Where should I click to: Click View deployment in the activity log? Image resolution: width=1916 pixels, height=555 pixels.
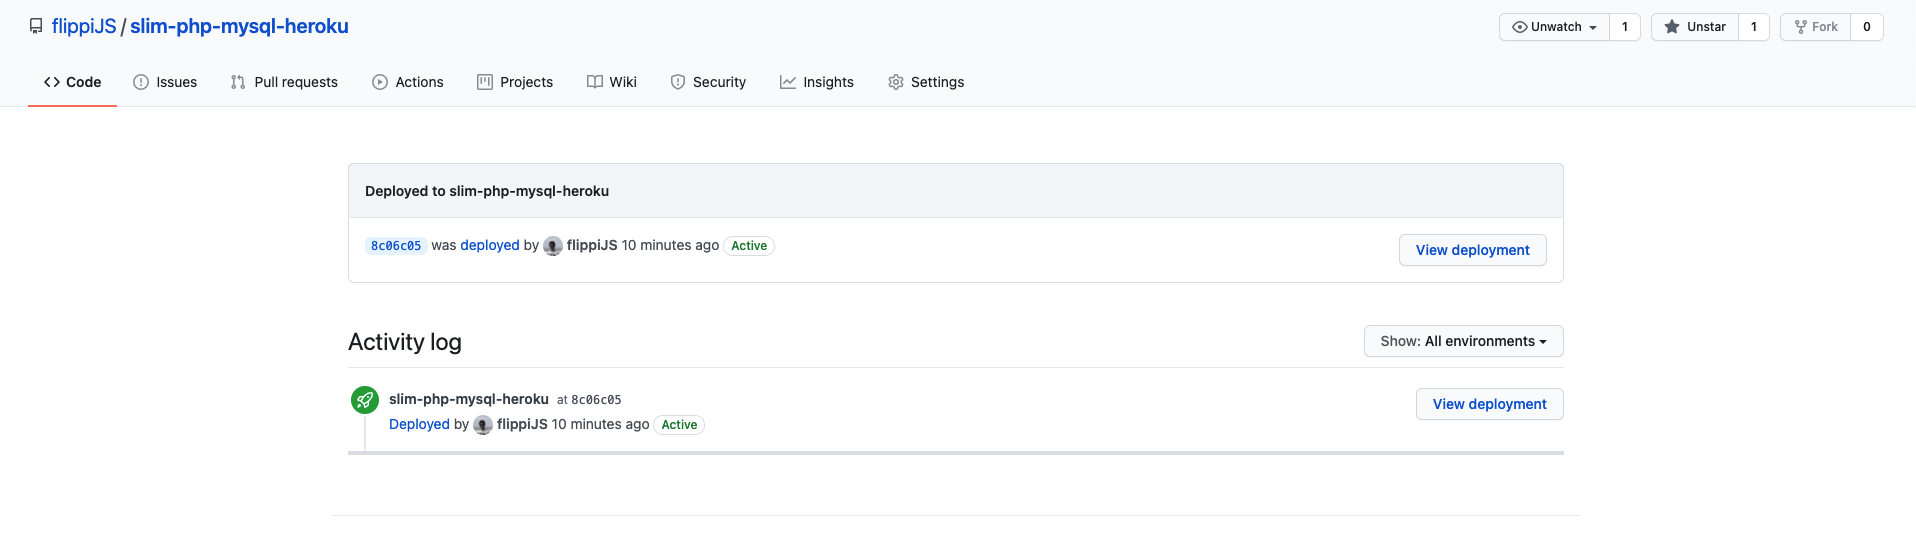1489,404
